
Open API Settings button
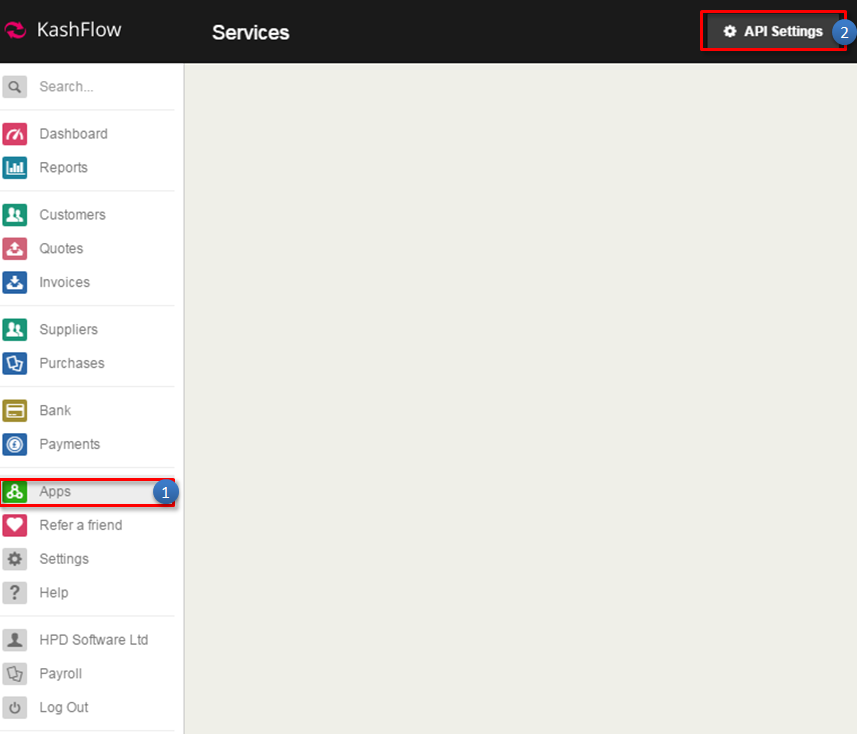click(772, 32)
